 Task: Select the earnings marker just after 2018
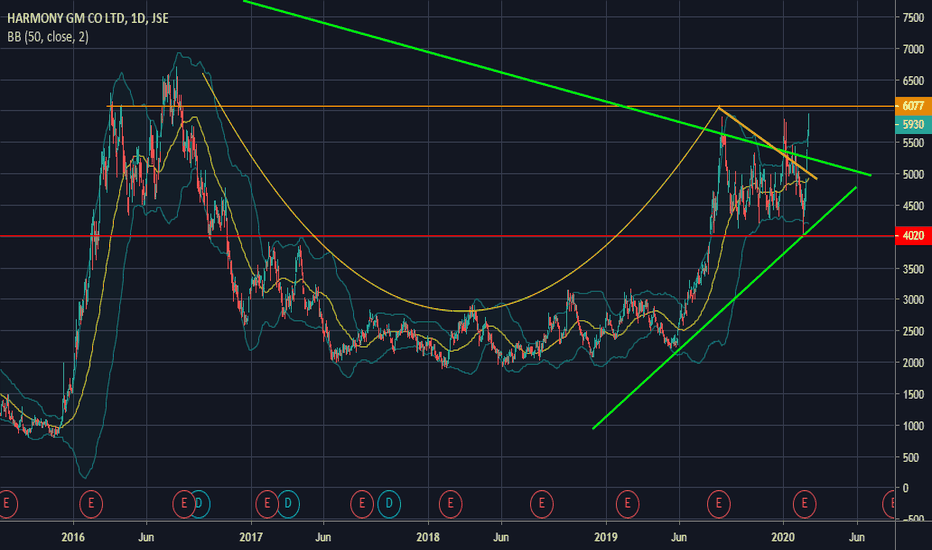451,504
